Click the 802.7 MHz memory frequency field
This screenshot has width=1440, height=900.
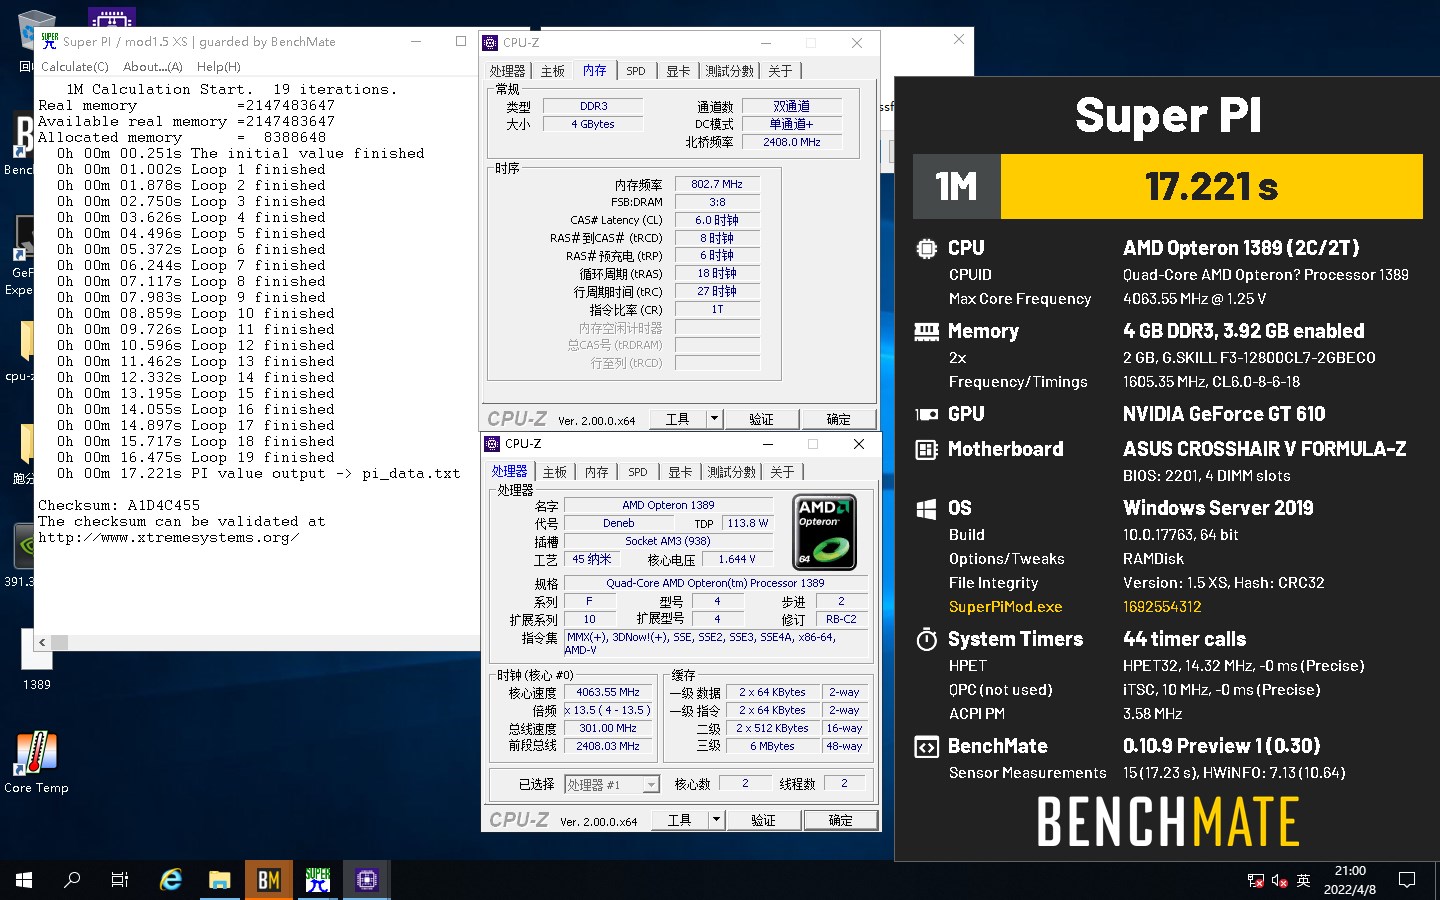coord(717,184)
